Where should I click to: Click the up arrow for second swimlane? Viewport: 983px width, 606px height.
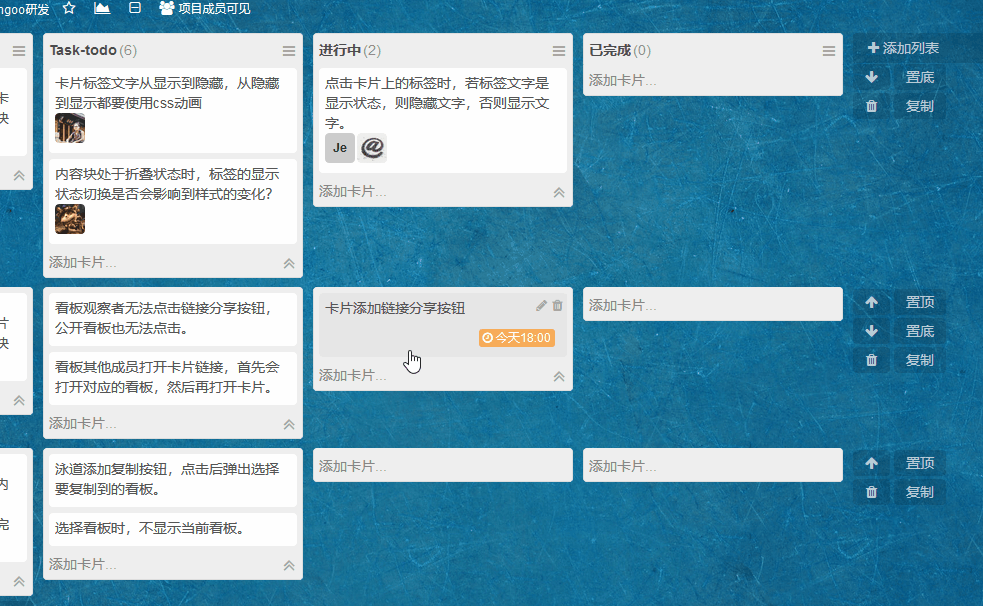coord(871,302)
